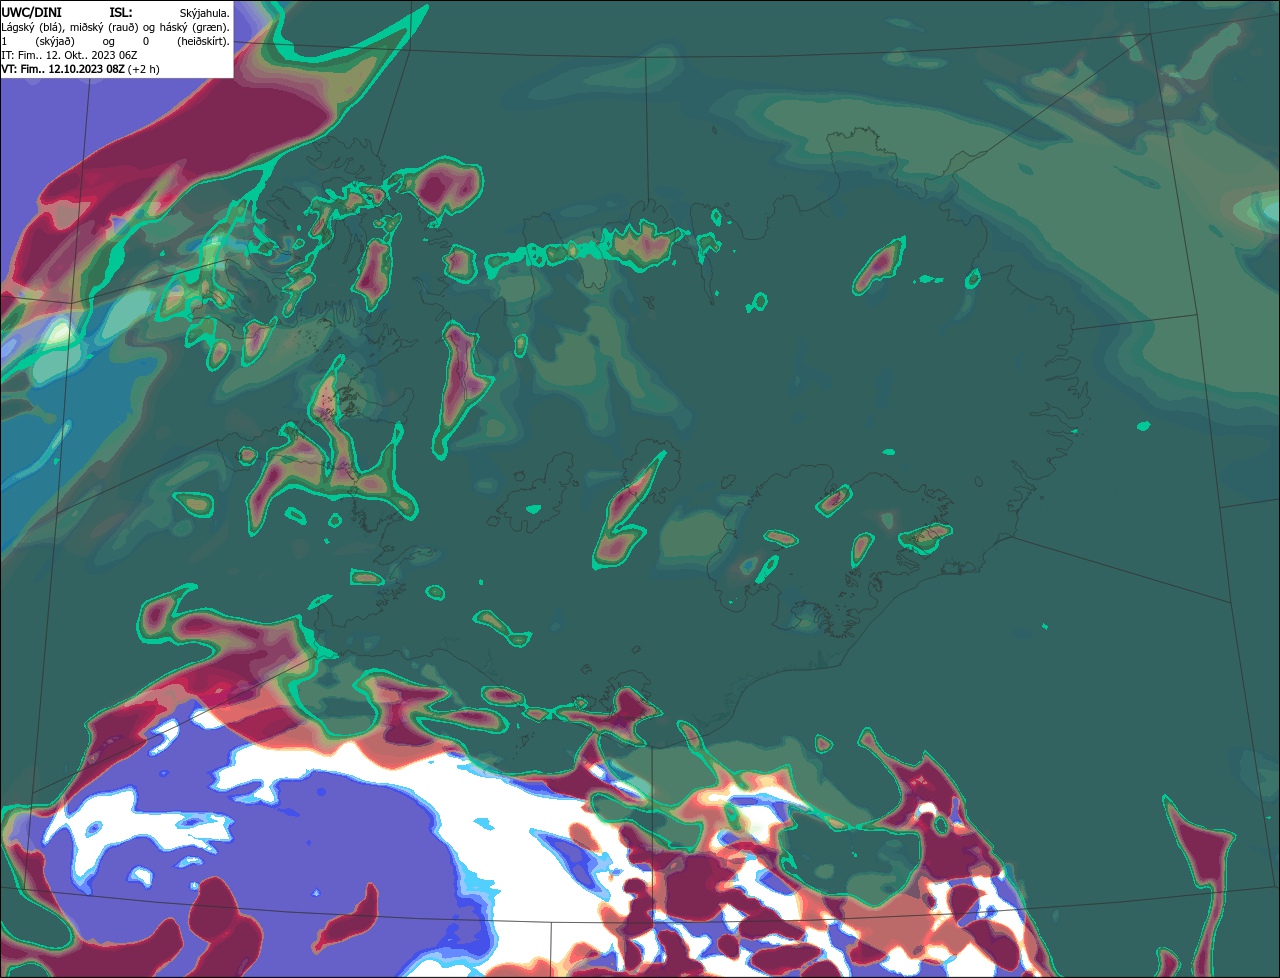
Task: Click the 'Lágský (blá)' legend text
Action: [x=33, y=27]
